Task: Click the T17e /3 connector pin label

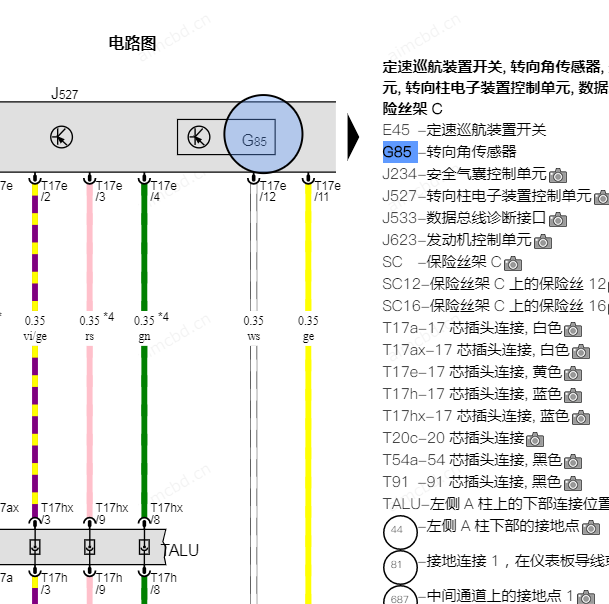Action: (x=109, y=191)
